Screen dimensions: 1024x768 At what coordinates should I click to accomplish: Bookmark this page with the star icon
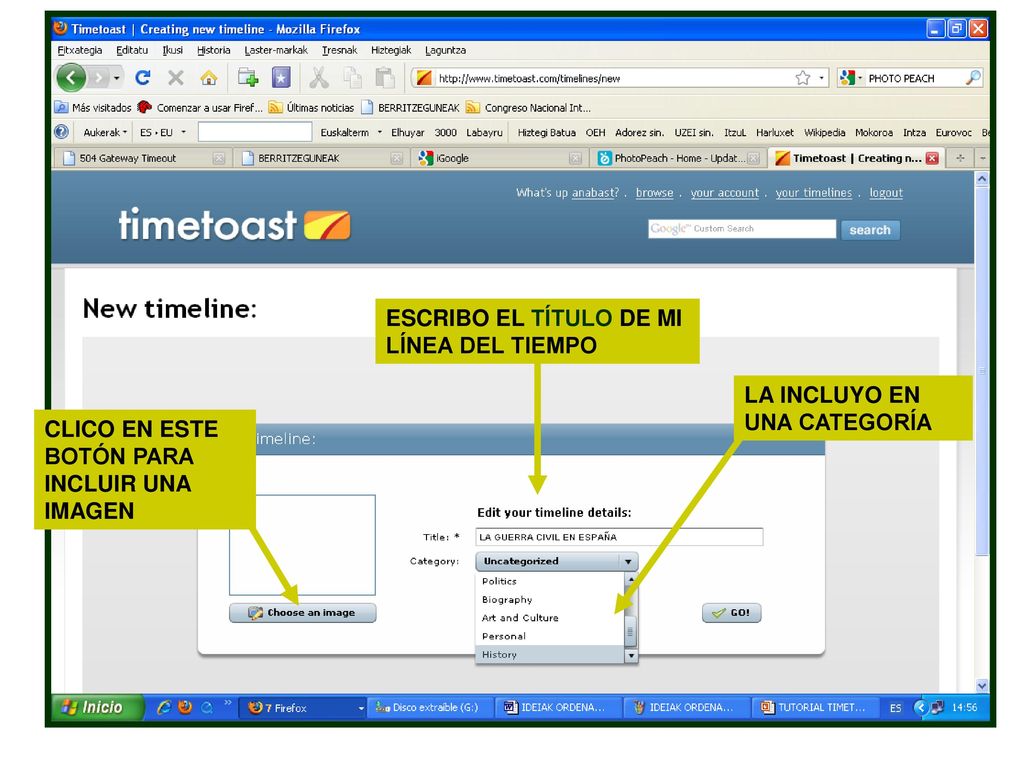point(803,78)
